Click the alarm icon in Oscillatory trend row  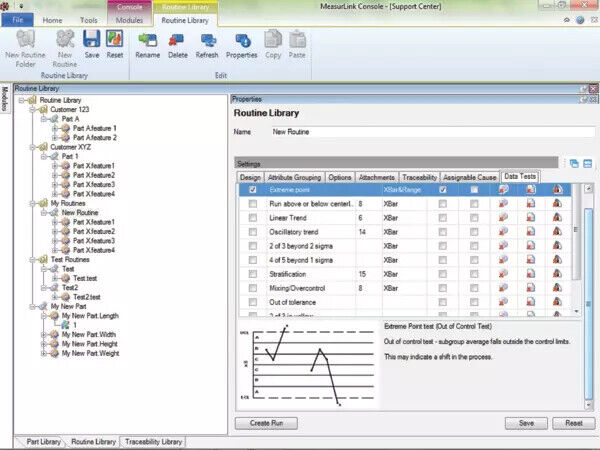[x=558, y=232]
